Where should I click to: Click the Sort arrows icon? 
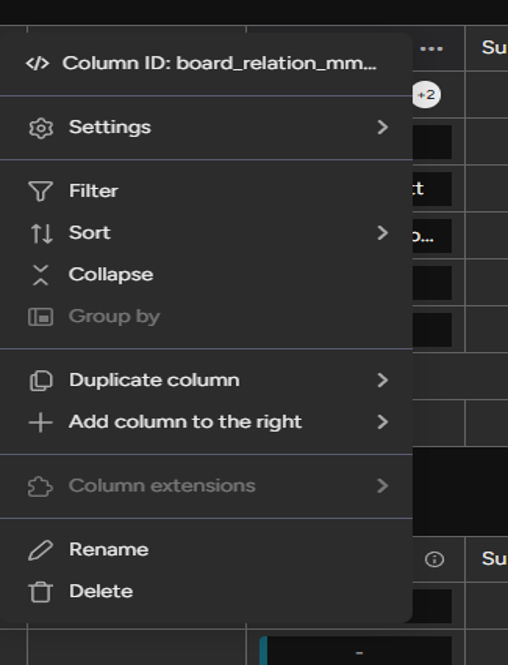41,233
